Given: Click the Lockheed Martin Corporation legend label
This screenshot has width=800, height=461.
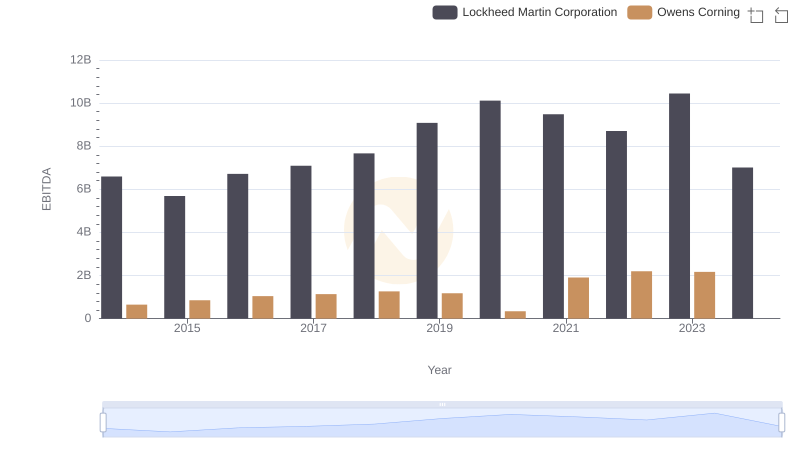Looking at the screenshot, I should [x=539, y=13].
